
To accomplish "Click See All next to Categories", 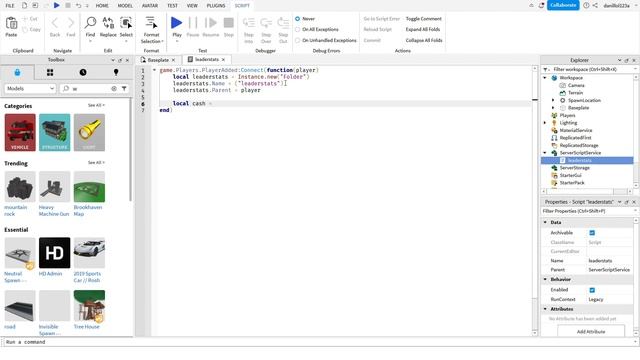I will (x=96, y=105).
